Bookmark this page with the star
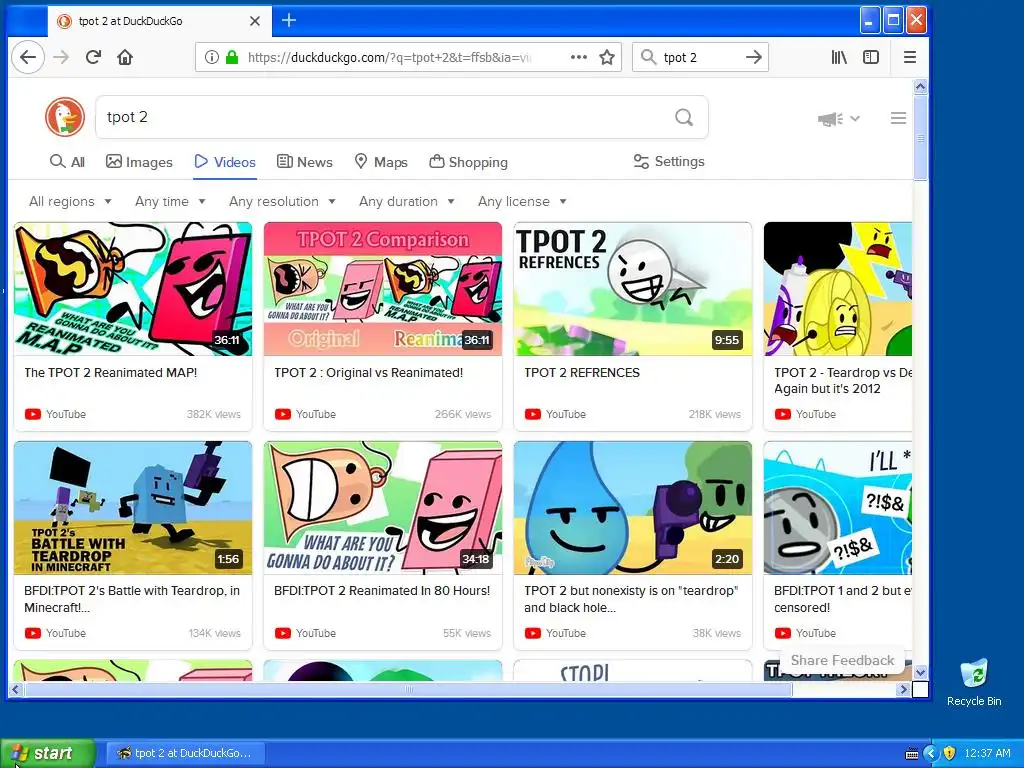 point(607,57)
